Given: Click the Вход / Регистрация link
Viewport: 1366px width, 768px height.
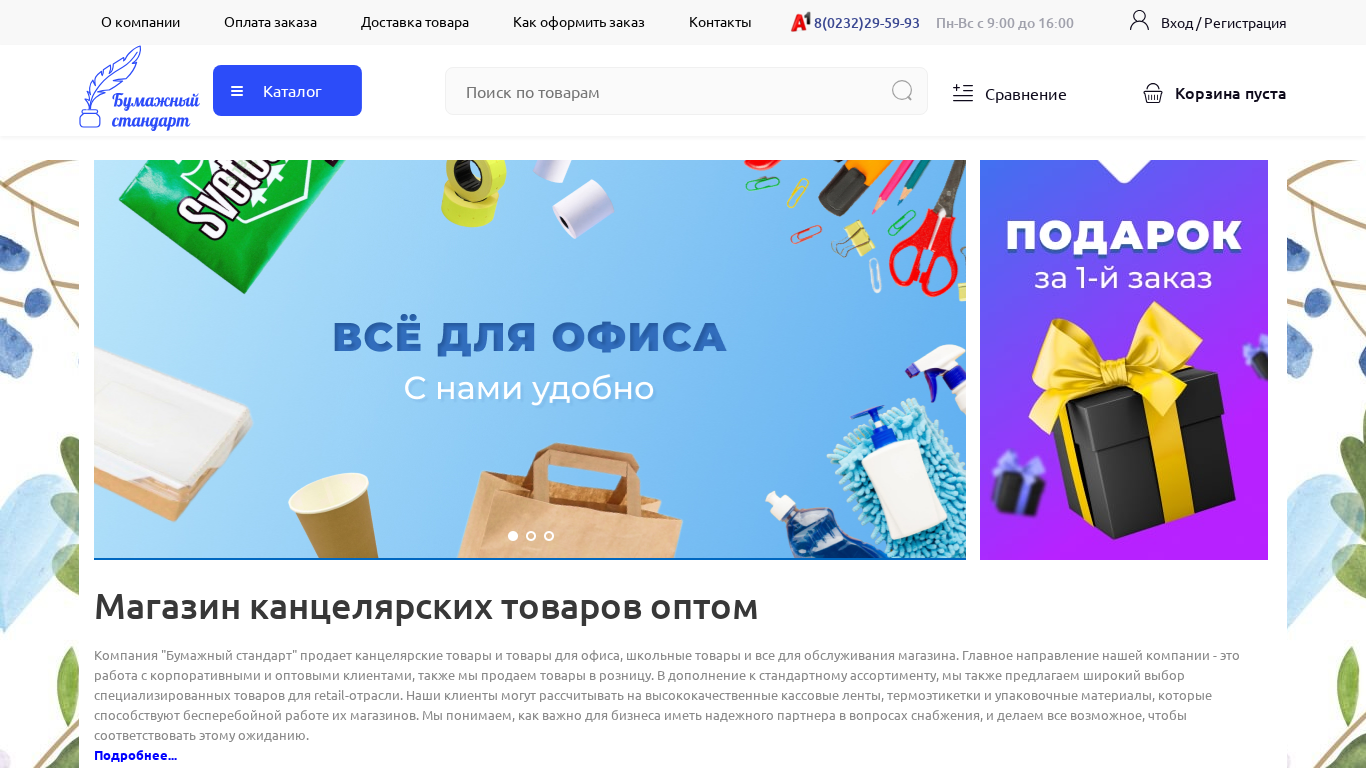Looking at the screenshot, I should pyautogui.click(x=1223, y=22).
